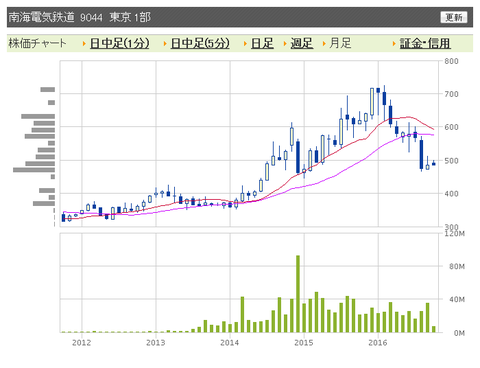Click the 2014 x-axis label
Screen dimensions: 480x368
coord(230,343)
